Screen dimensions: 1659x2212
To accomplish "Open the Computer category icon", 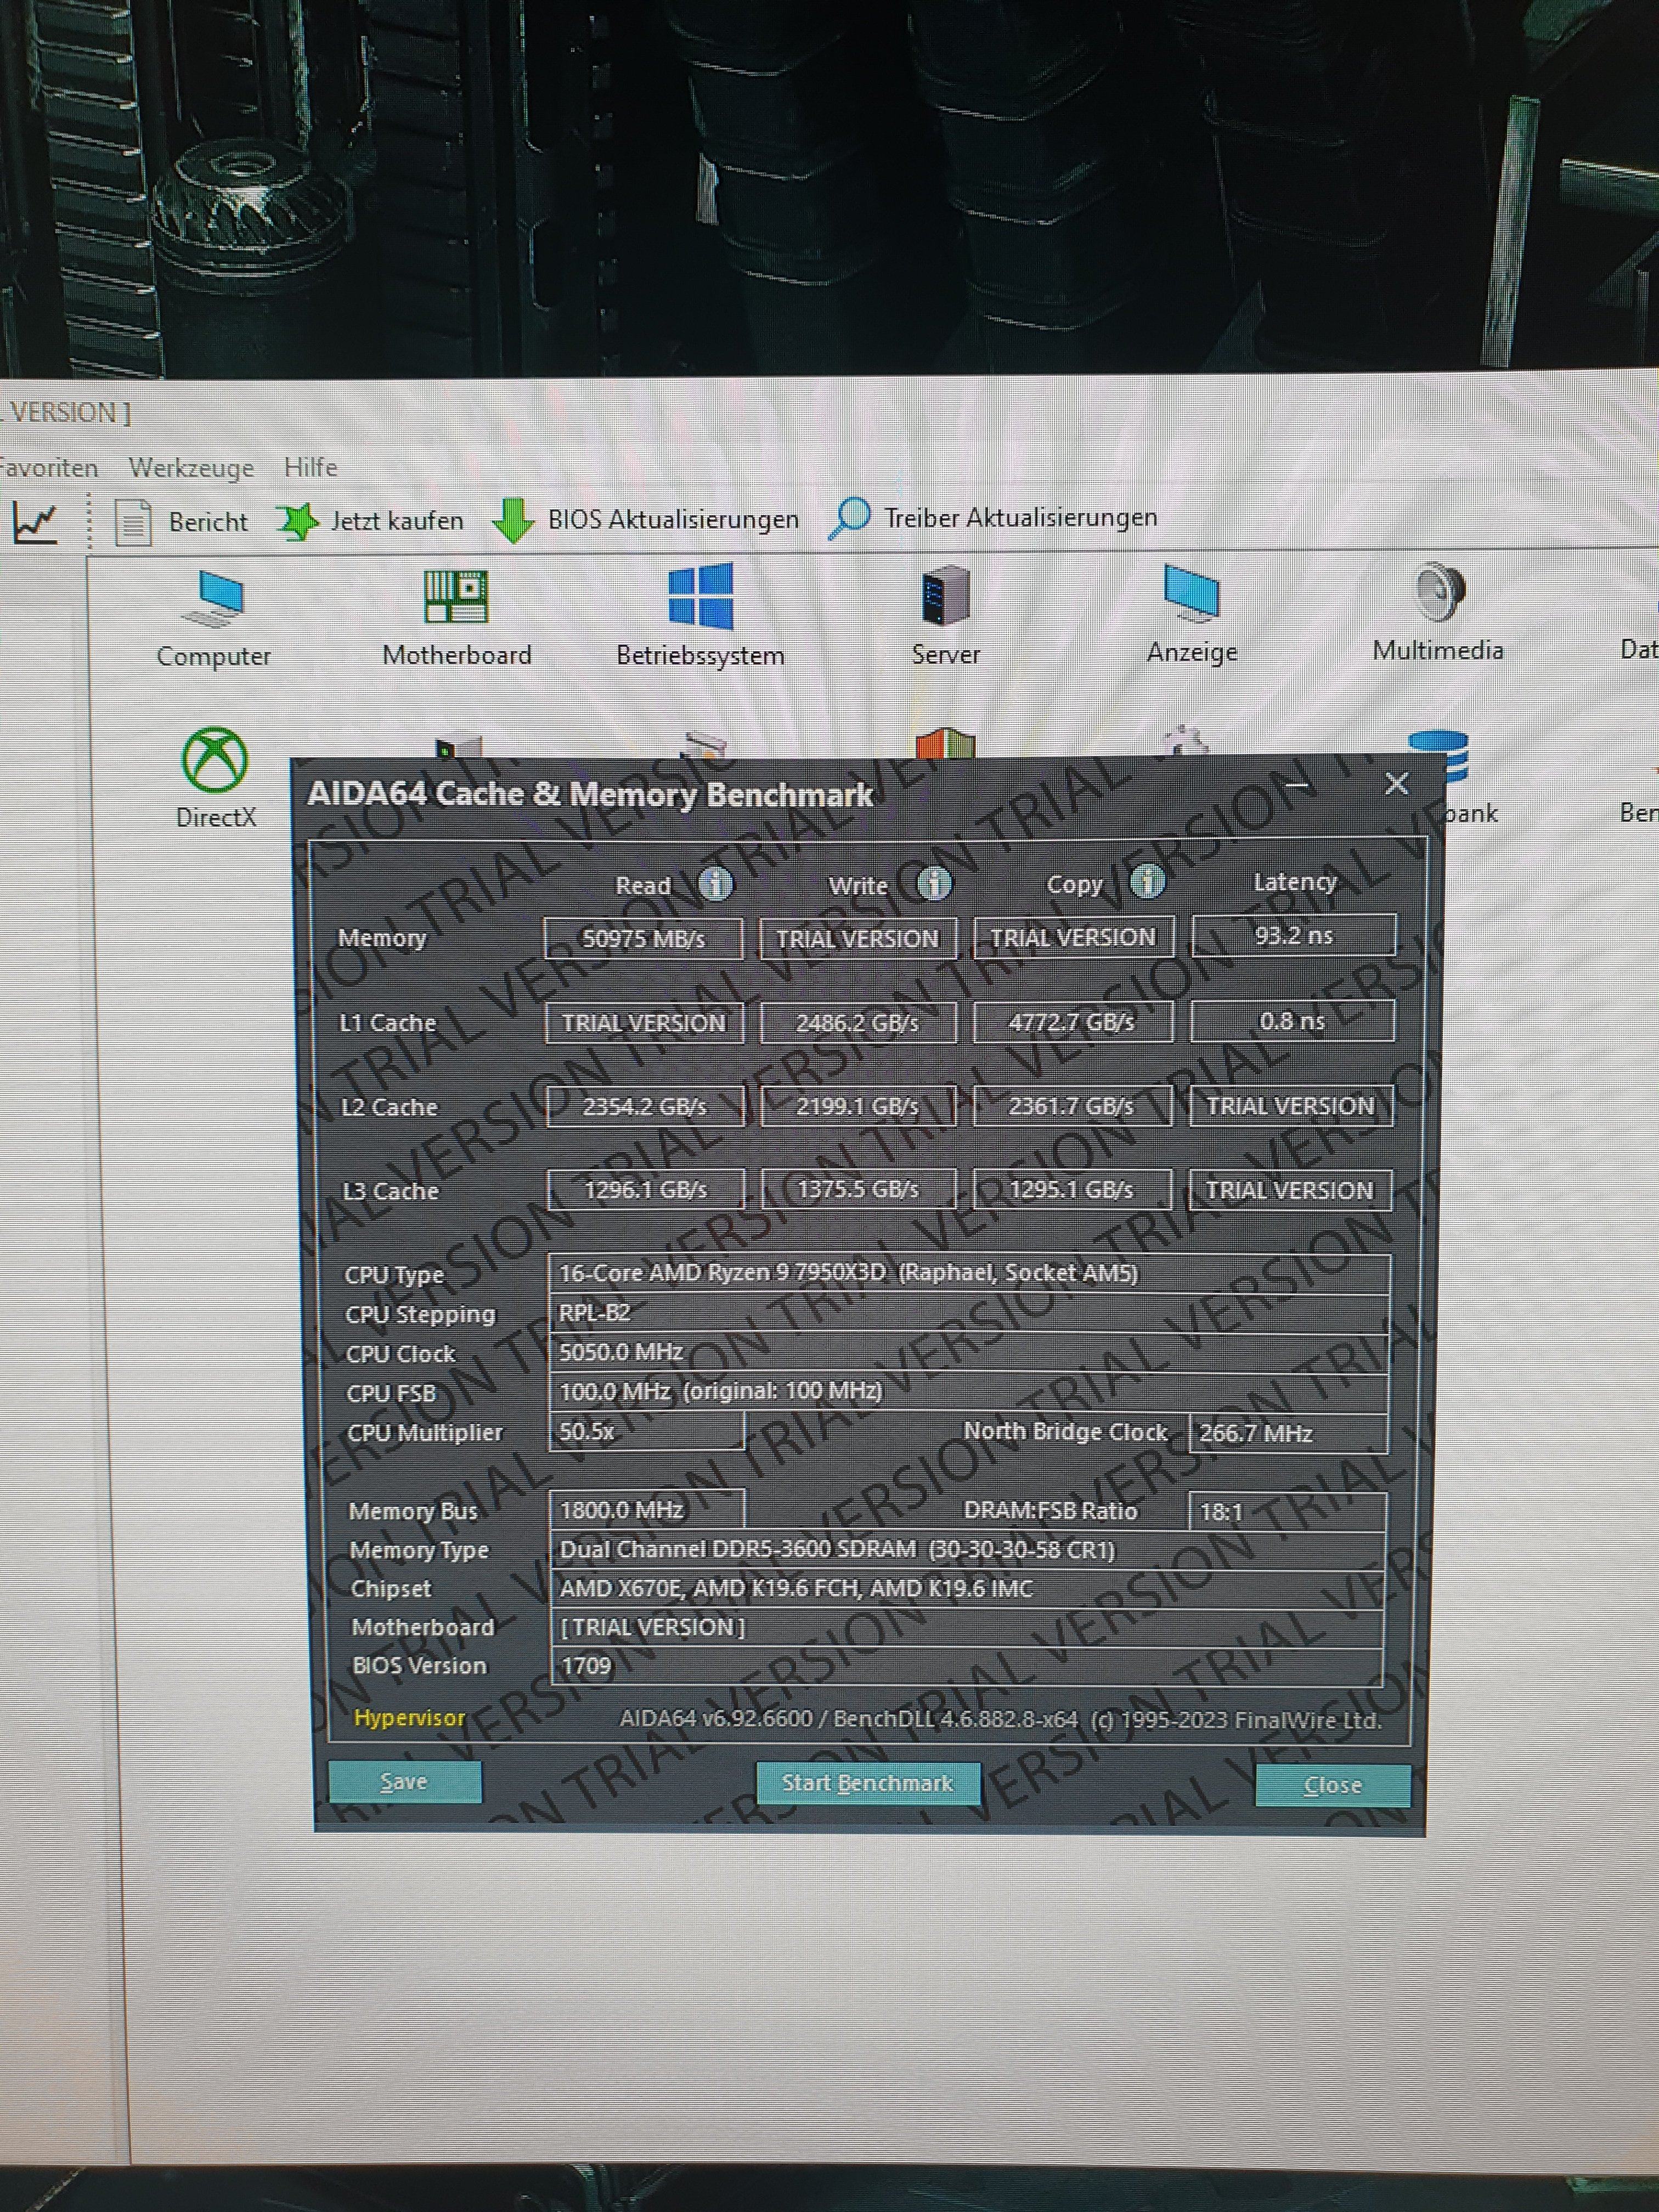I will pos(214,599).
